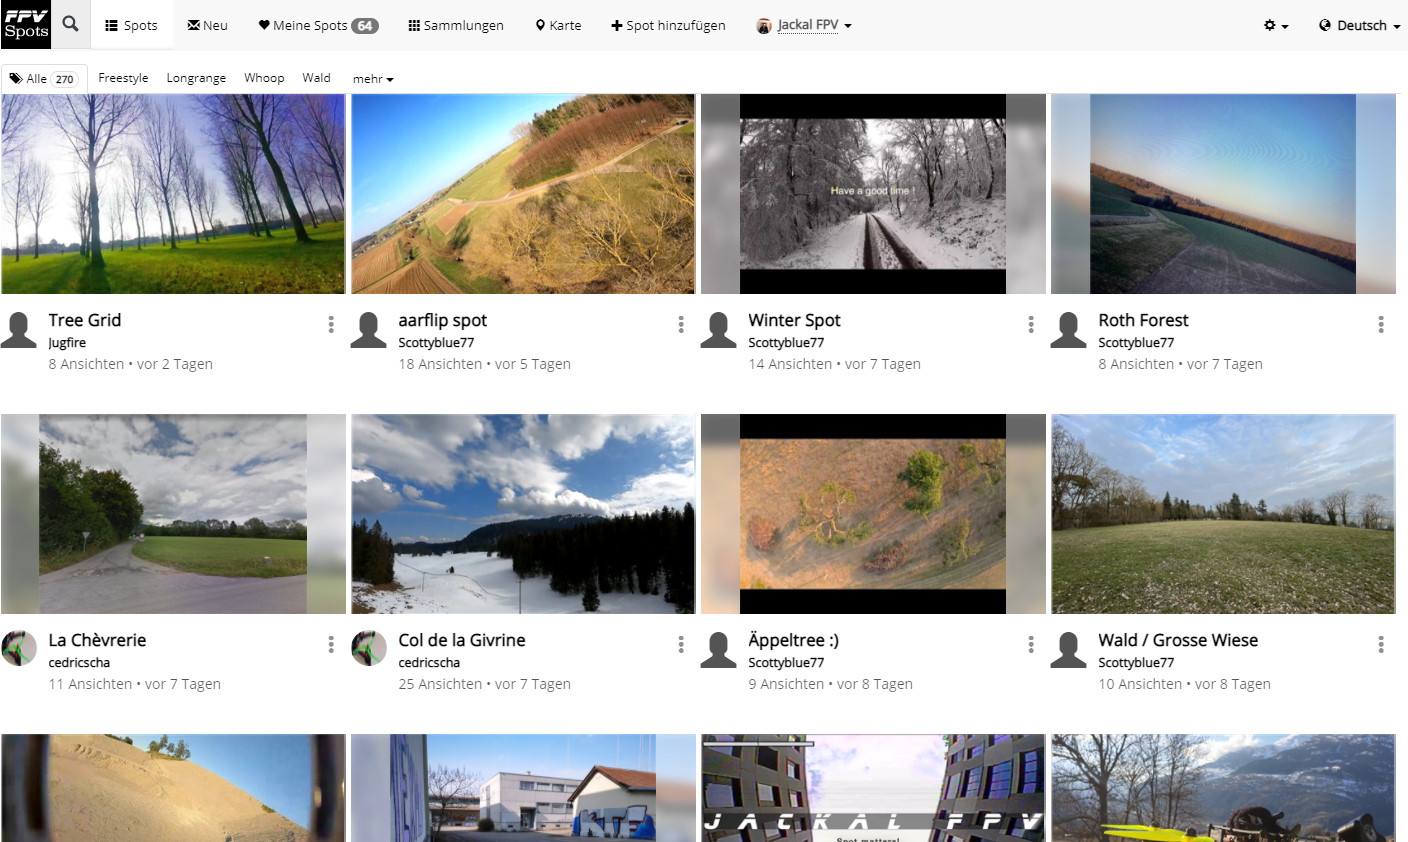
Task: Open La Chèvrerie three-dot menu
Action: coord(331,644)
